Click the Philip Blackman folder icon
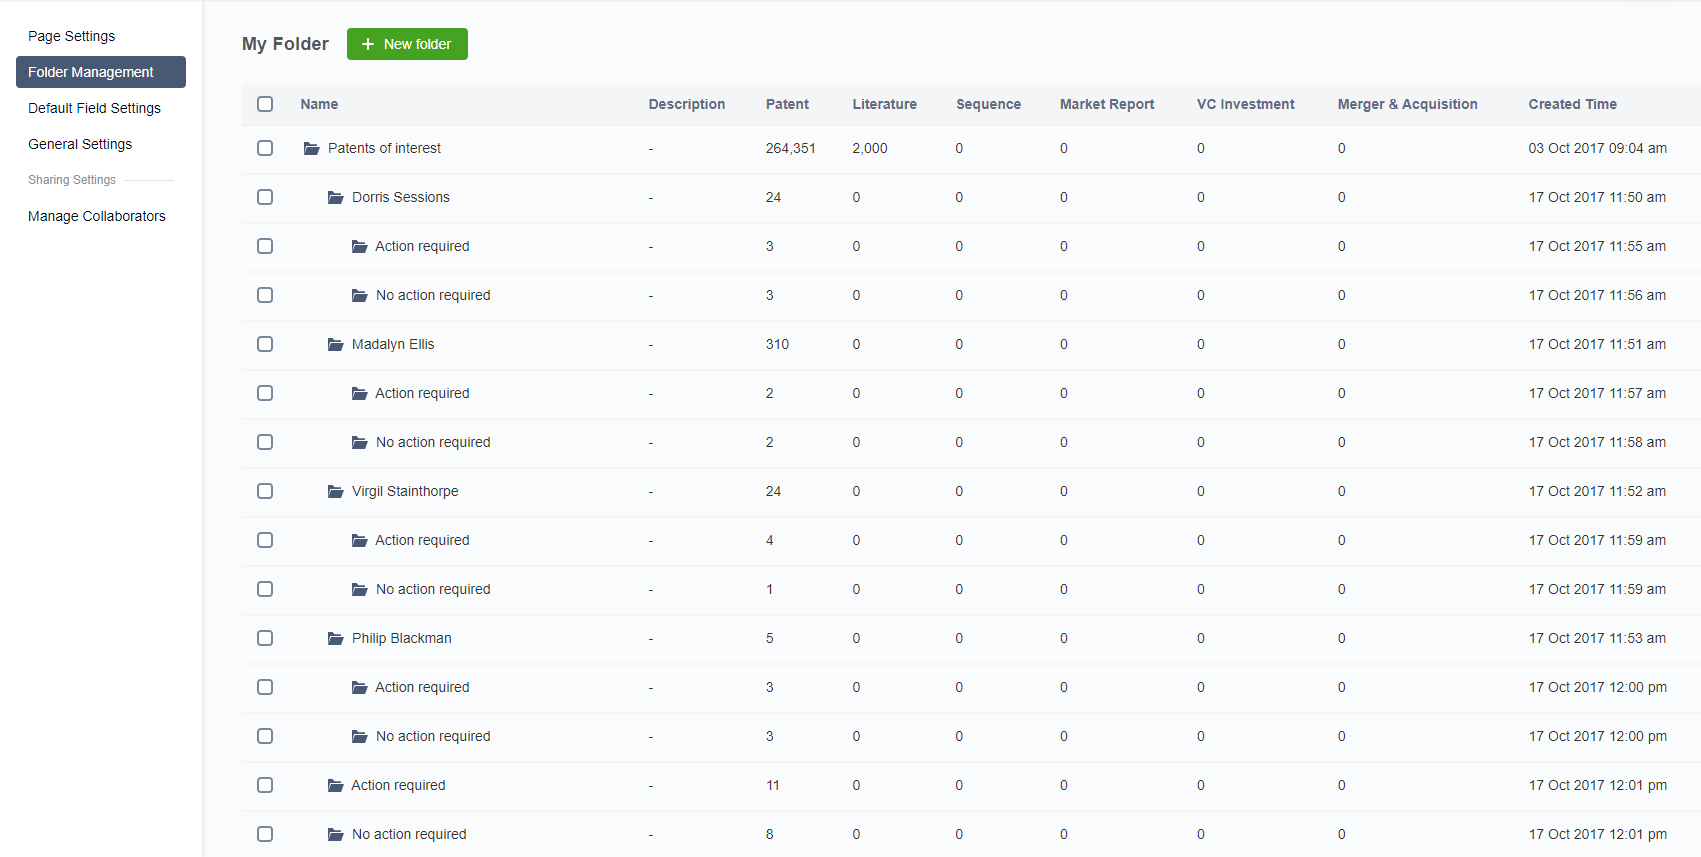This screenshot has width=1701, height=857. click(336, 638)
